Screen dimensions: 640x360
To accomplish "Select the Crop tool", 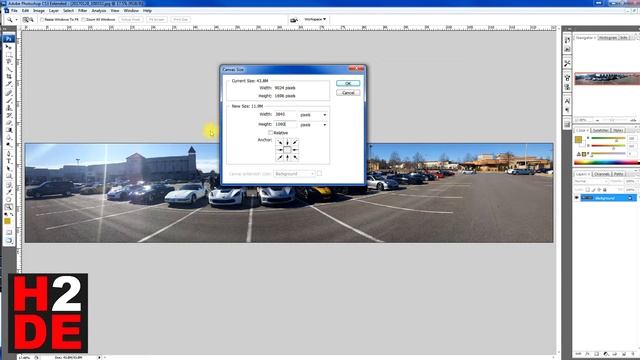I will [x=9, y=77].
